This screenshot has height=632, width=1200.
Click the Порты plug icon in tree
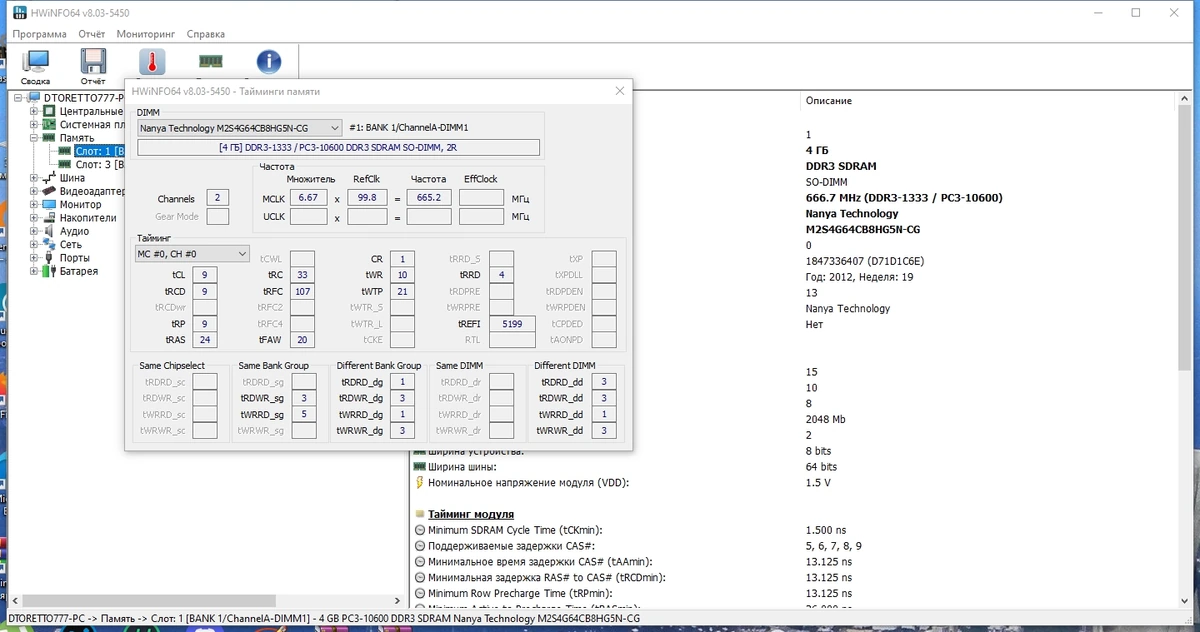click(x=50, y=258)
